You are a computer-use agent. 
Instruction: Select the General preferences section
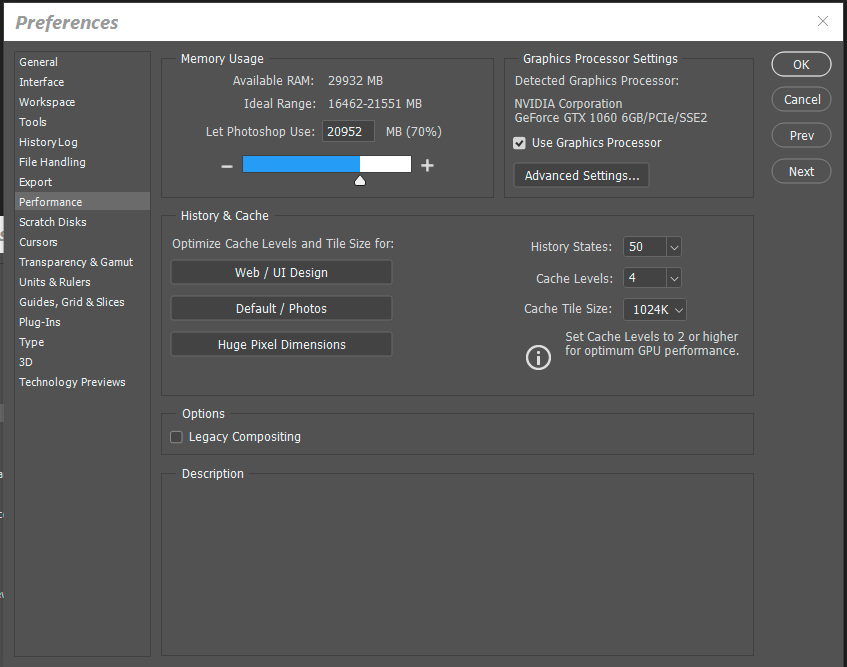pos(40,61)
